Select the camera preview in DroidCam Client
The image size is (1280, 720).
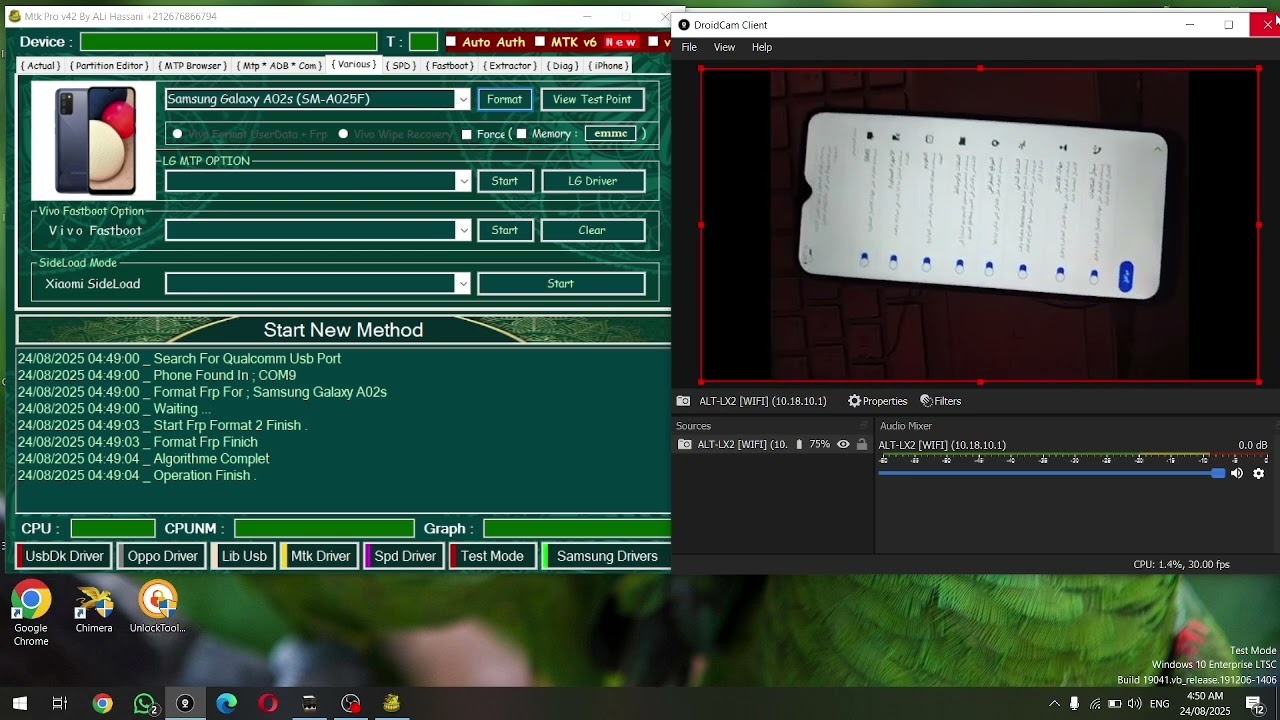coord(980,225)
